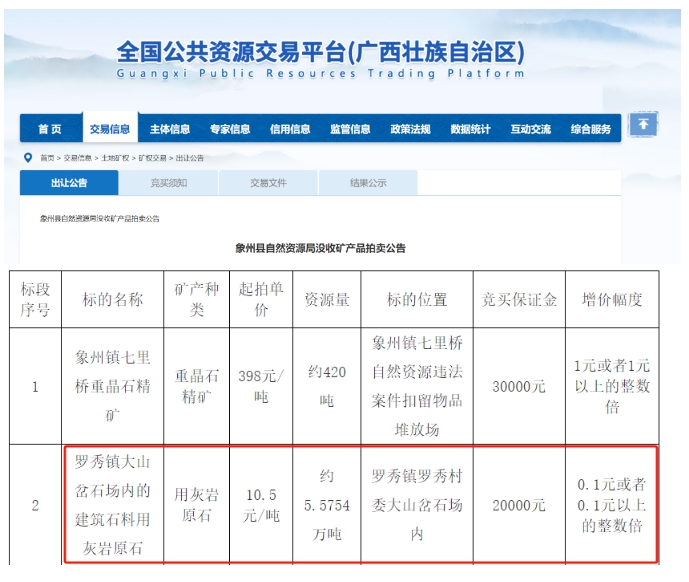
Task: Open the 结果公示 tab
Action: pos(368,183)
